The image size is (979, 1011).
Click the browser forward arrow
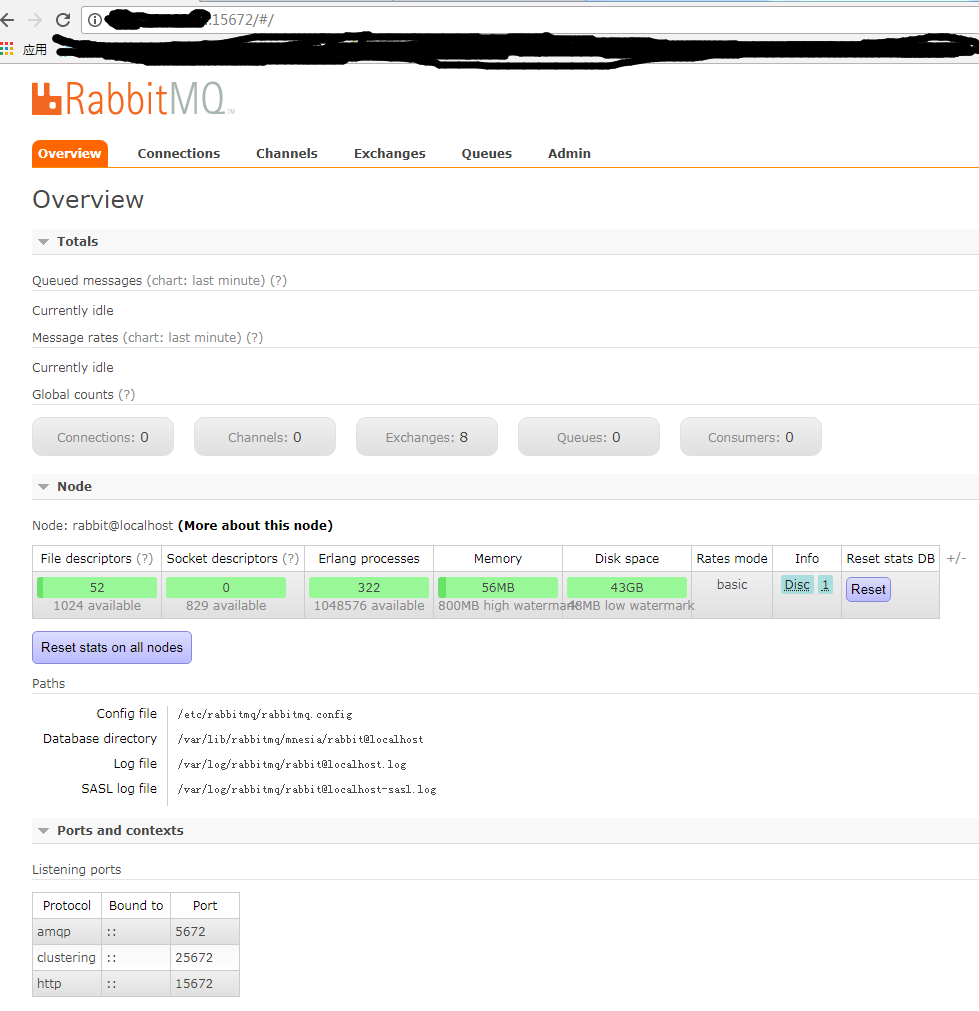point(35,20)
